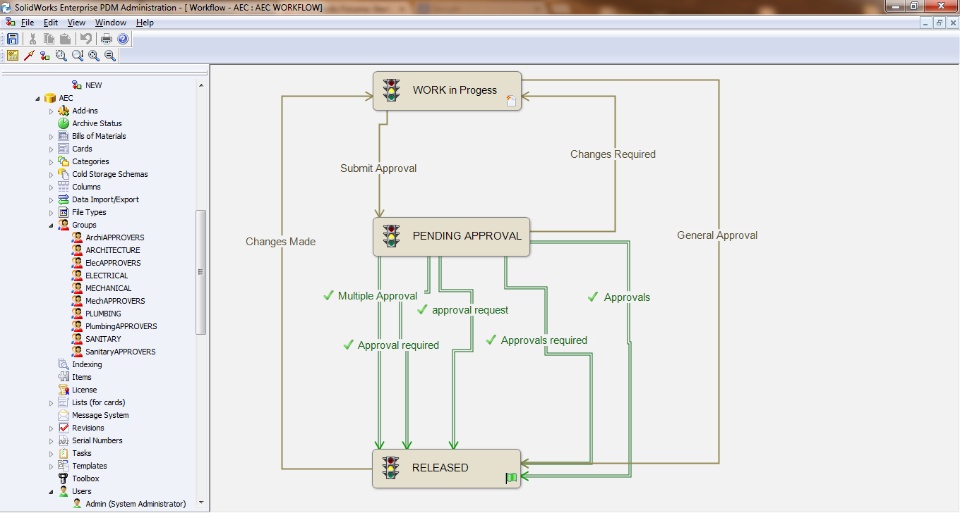Expand the Cards node
Image resolution: width=960 pixels, height=513 pixels.
click(x=51, y=149)
